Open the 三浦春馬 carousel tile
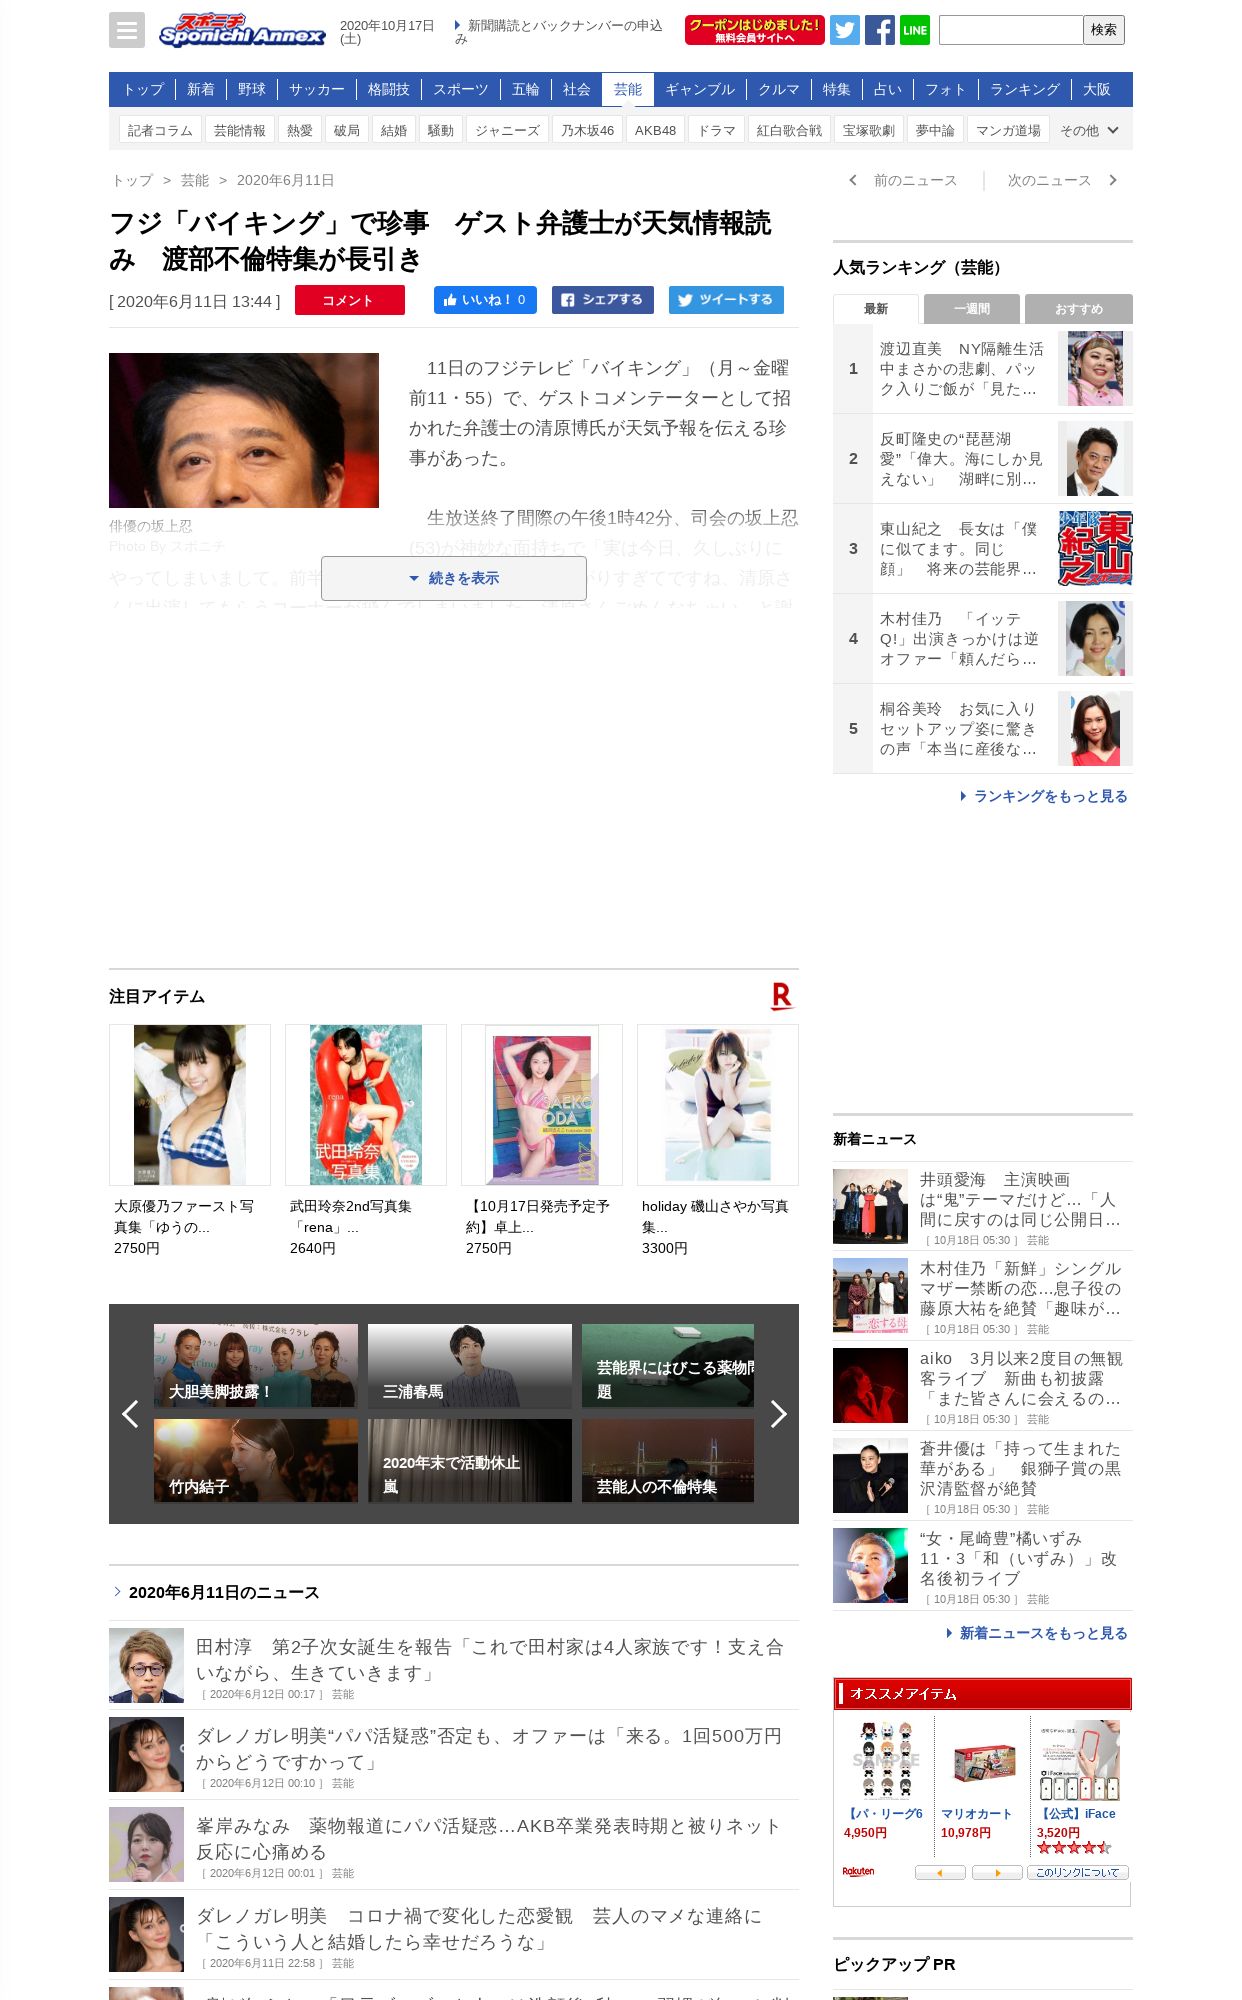Viewport: 1242px width, 2000px height. click(x=470, y=1366)
